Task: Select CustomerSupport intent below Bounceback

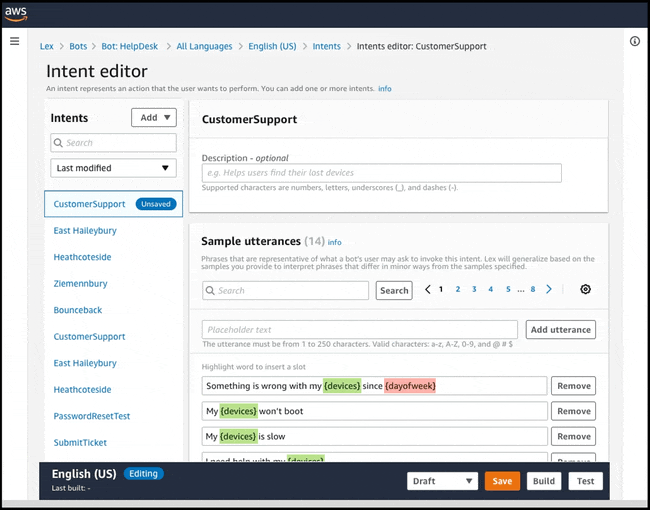Action: [x=89, y=337]
